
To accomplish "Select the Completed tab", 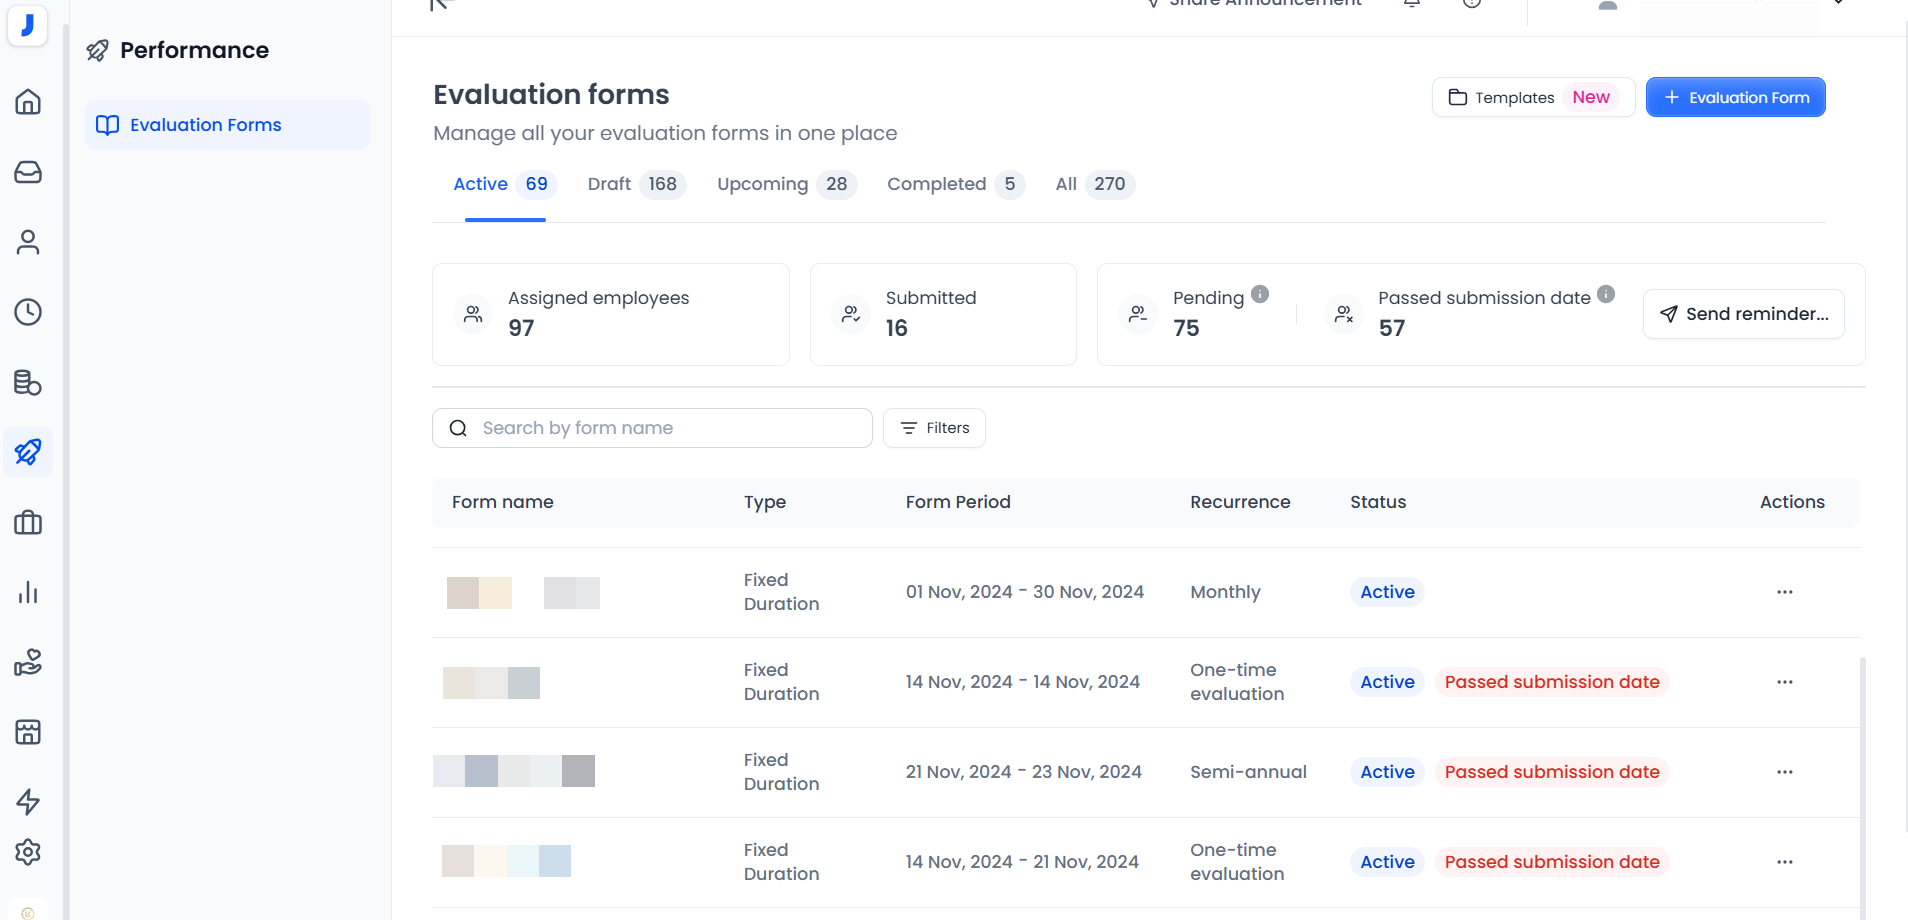I will [x=954, y=184].
